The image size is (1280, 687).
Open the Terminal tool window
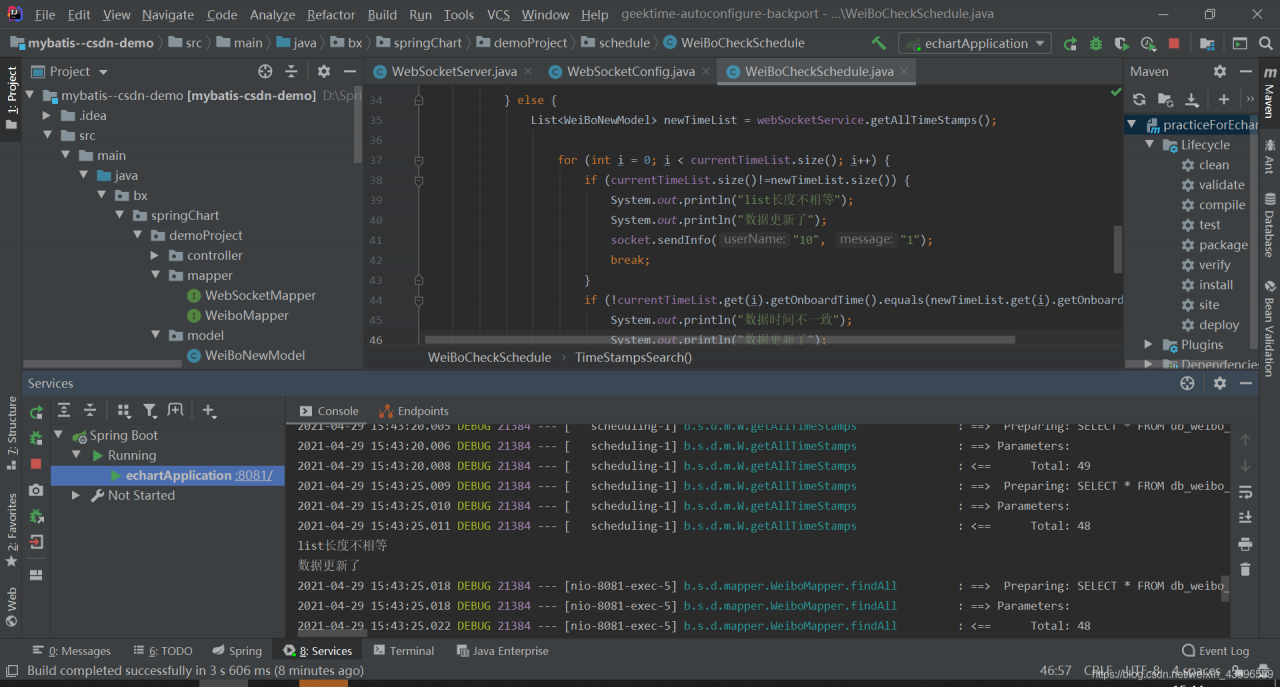coord(403,651)
